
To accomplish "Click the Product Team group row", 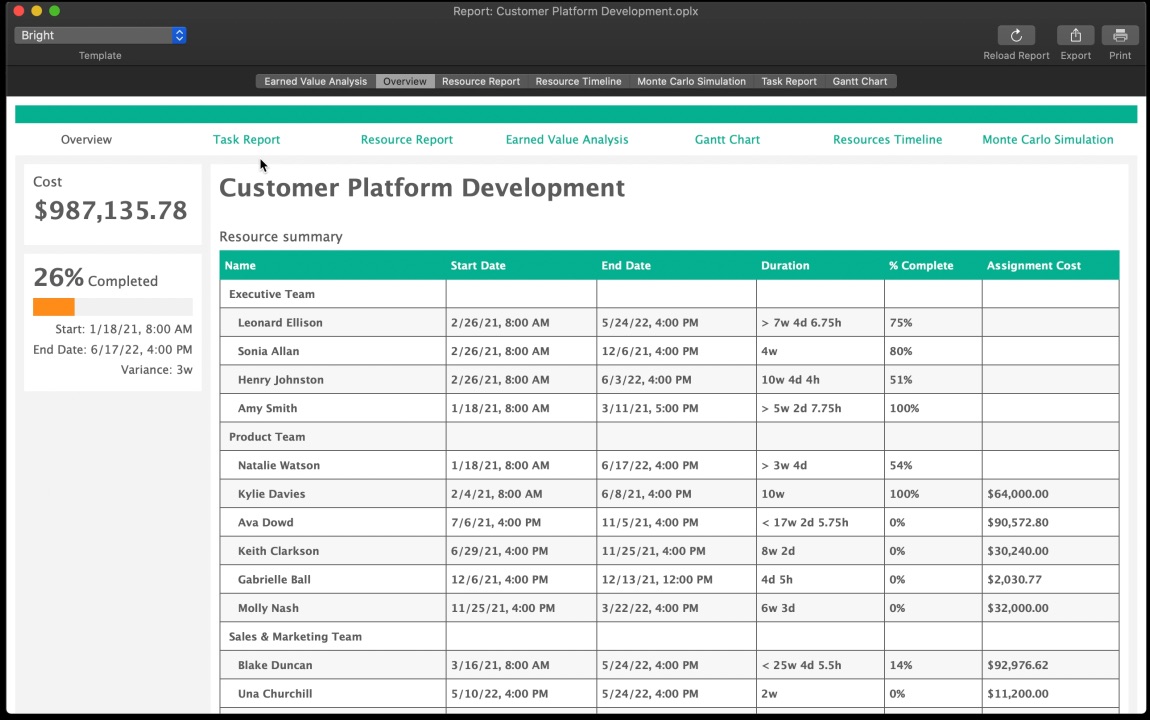I will (669, 437).
